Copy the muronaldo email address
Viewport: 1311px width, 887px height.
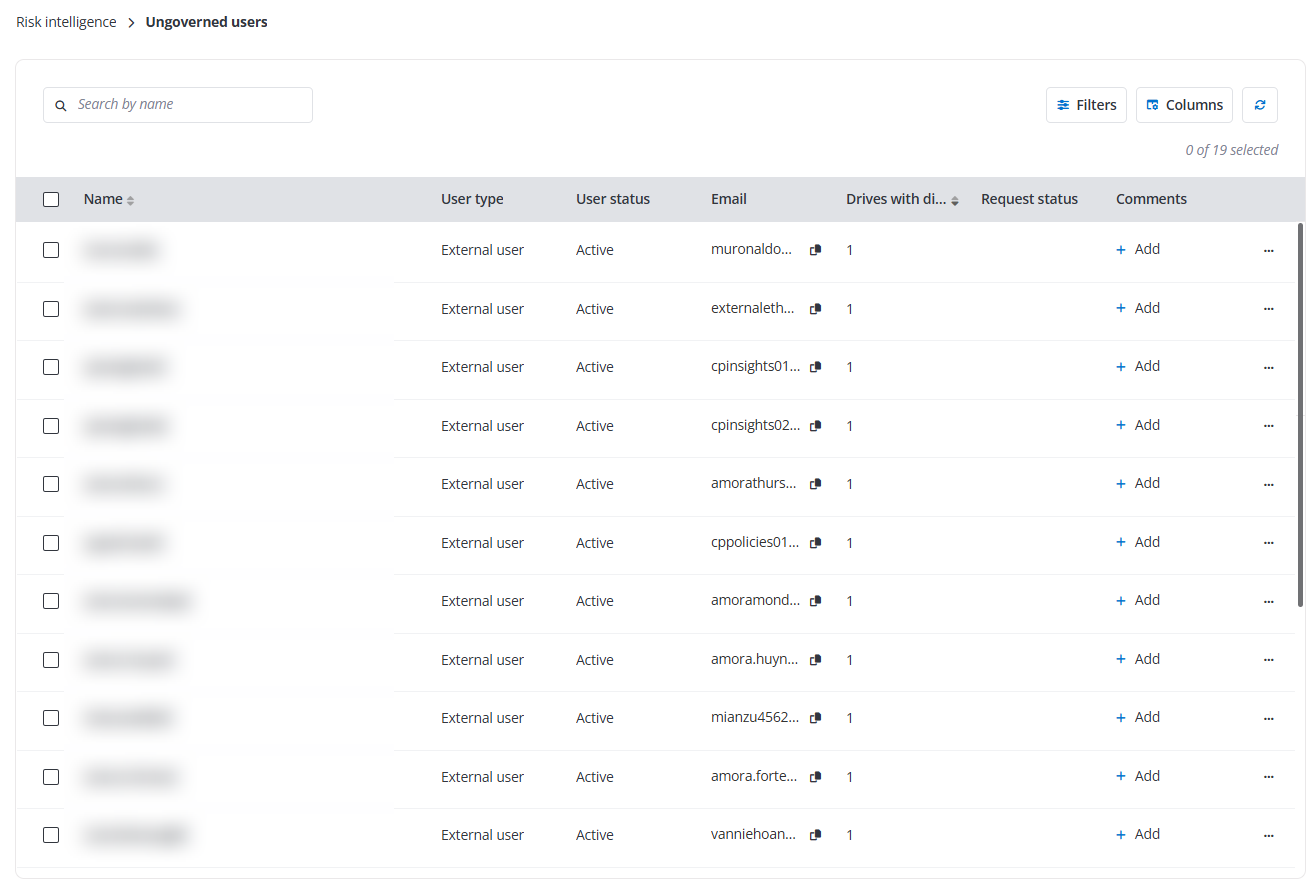pos(815,250)
